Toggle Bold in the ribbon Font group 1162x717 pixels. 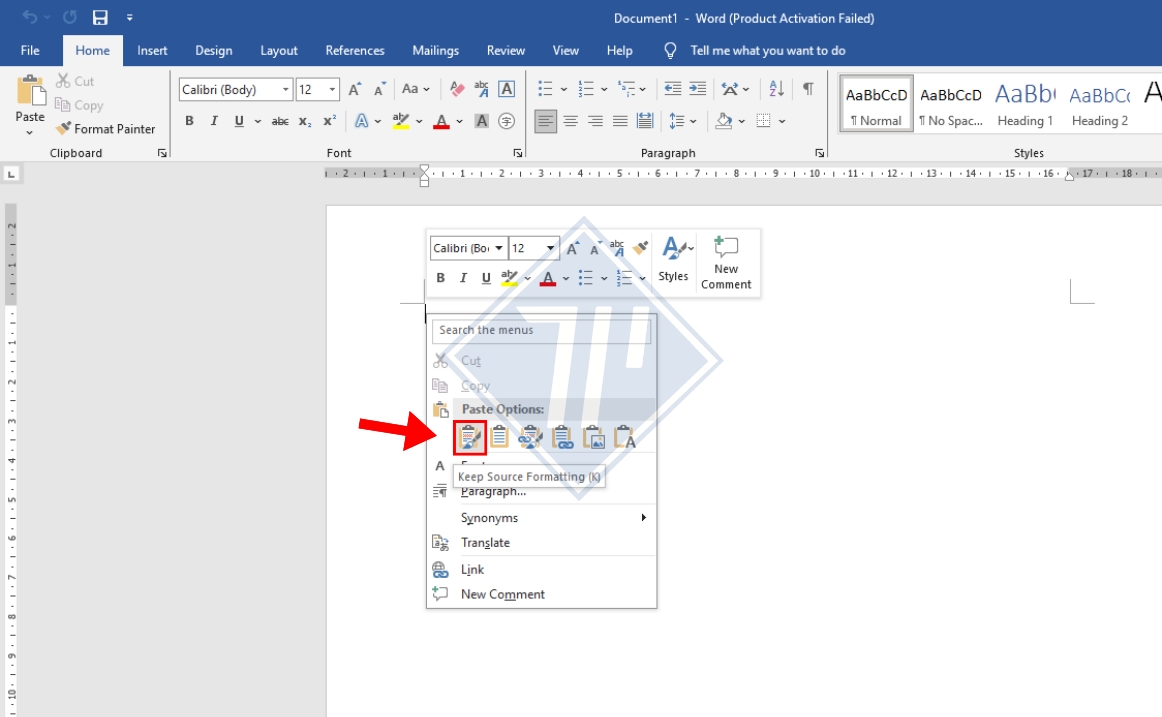tap(189, 121)
